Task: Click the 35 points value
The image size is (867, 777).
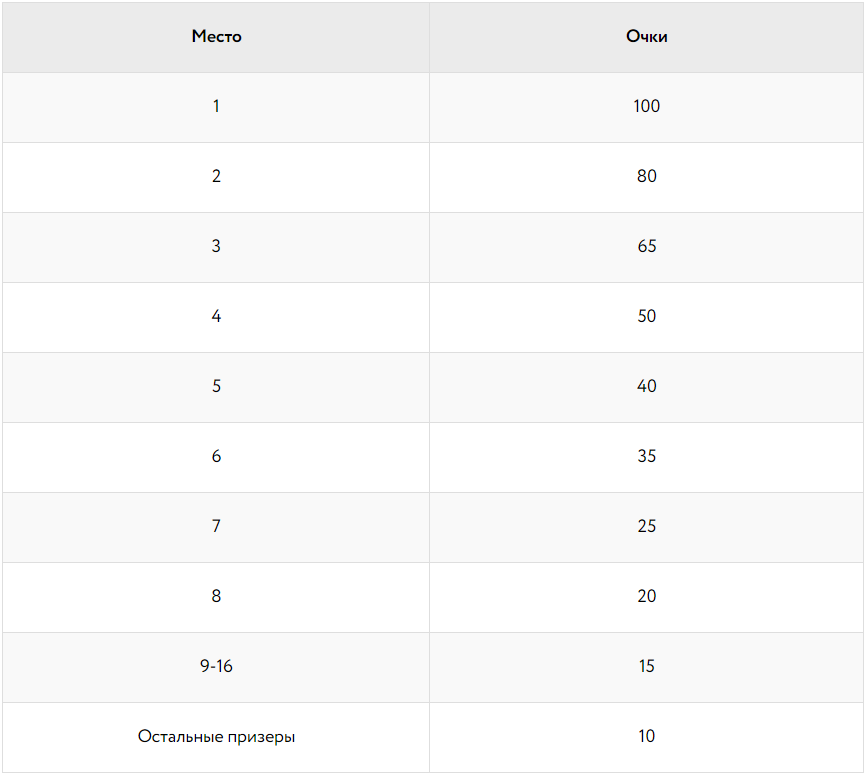Action: (646, 456)
